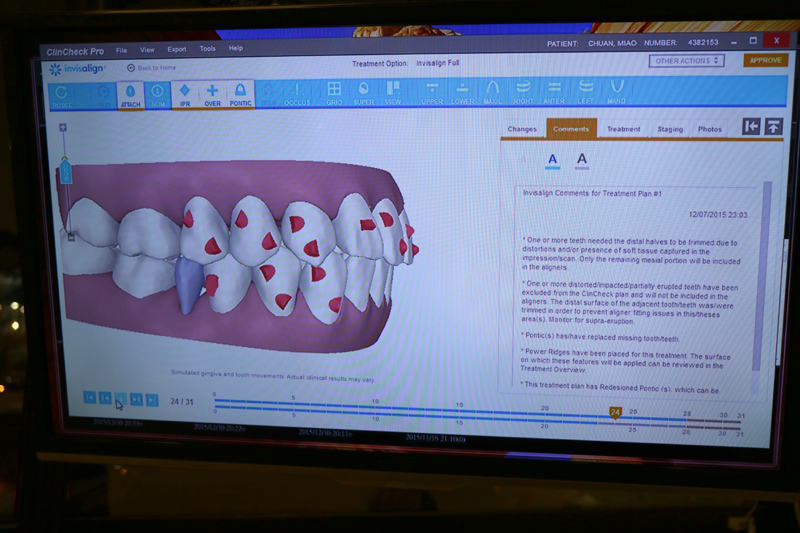Switch to the LEFT side view
This screenshot has width=800, height=533.
(586, 93)
